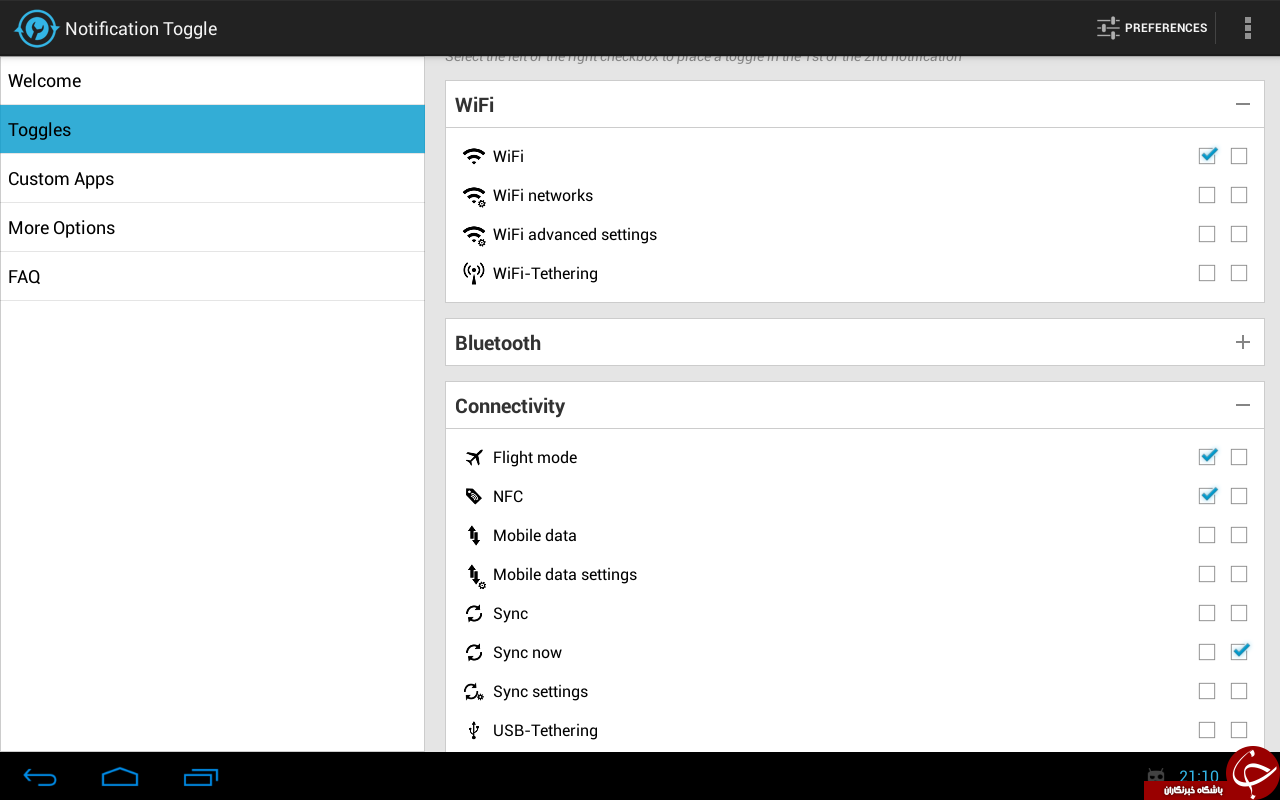Check Sync first notification checkbox
Screen dimensions: 1280x800
[x=1207, y=613]
